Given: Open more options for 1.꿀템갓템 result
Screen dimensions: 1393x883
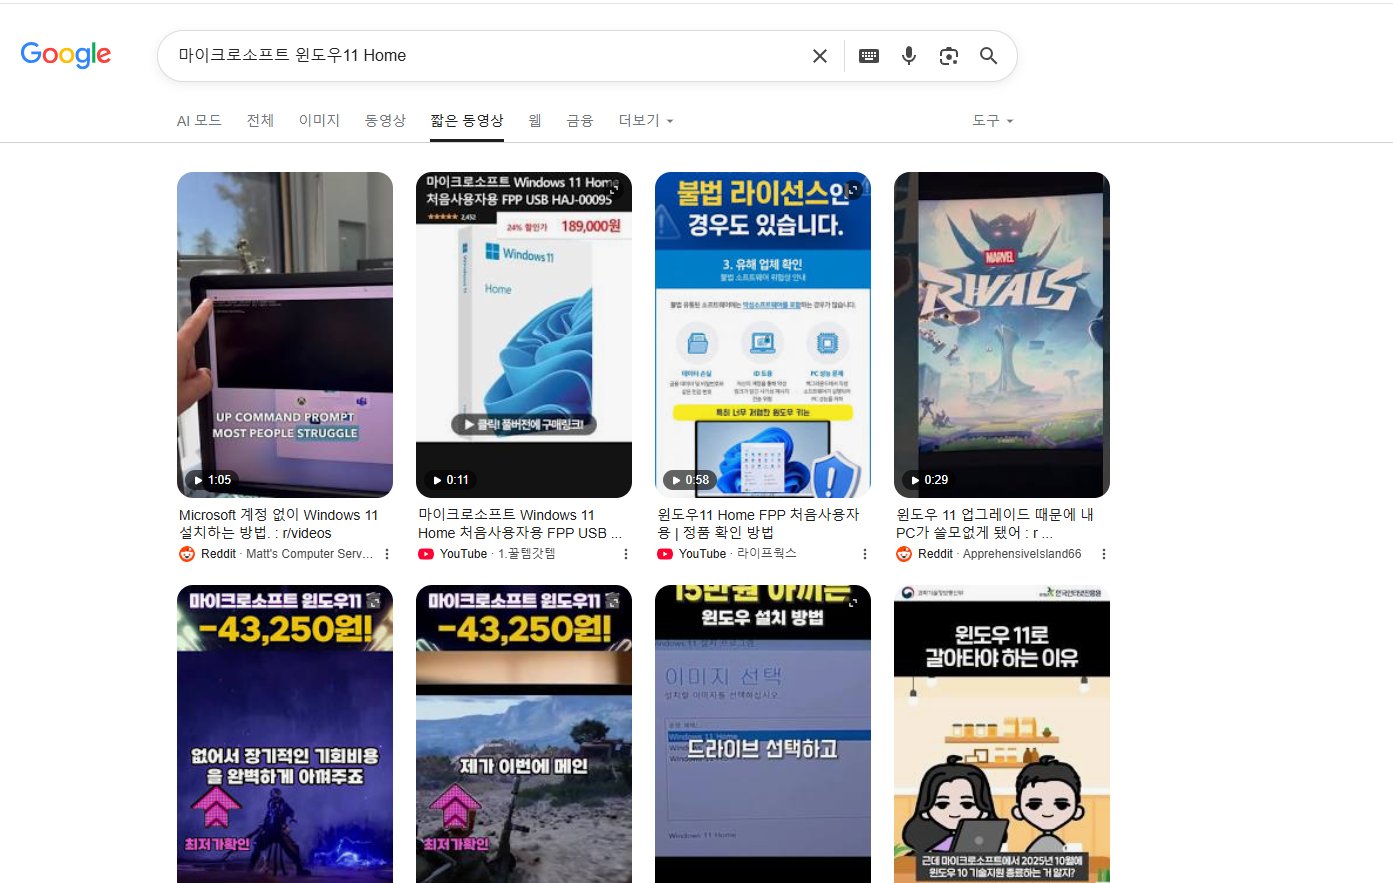Looking at the screenshot, I should (x=626, y=554).
